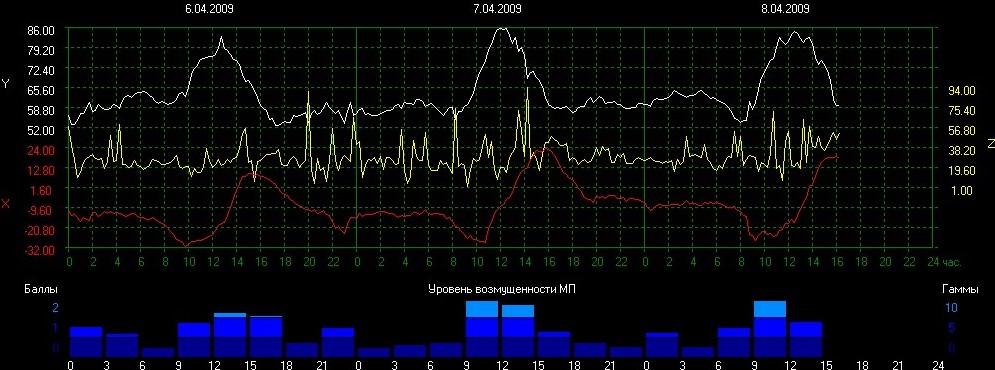995x370 pixels.
Task: Click the yellow Z axis letter label
Action: (x=990, y=145)
